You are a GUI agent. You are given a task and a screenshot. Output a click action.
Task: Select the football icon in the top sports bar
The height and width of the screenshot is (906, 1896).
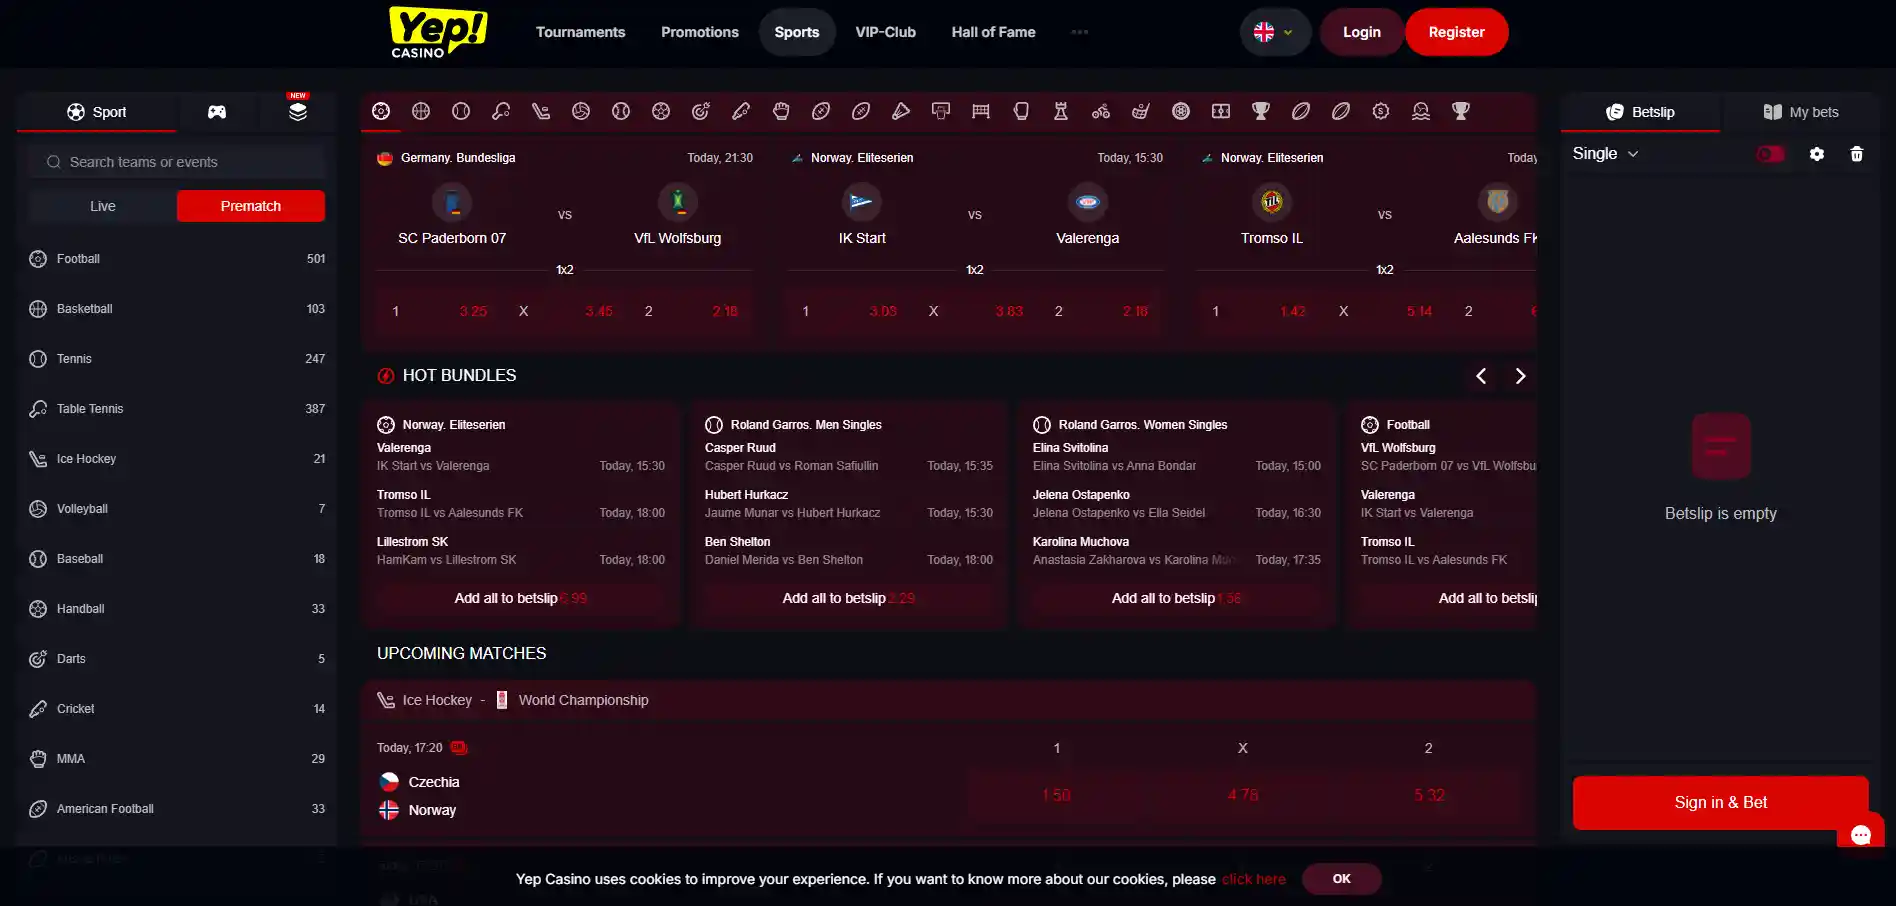coord(381,111)
